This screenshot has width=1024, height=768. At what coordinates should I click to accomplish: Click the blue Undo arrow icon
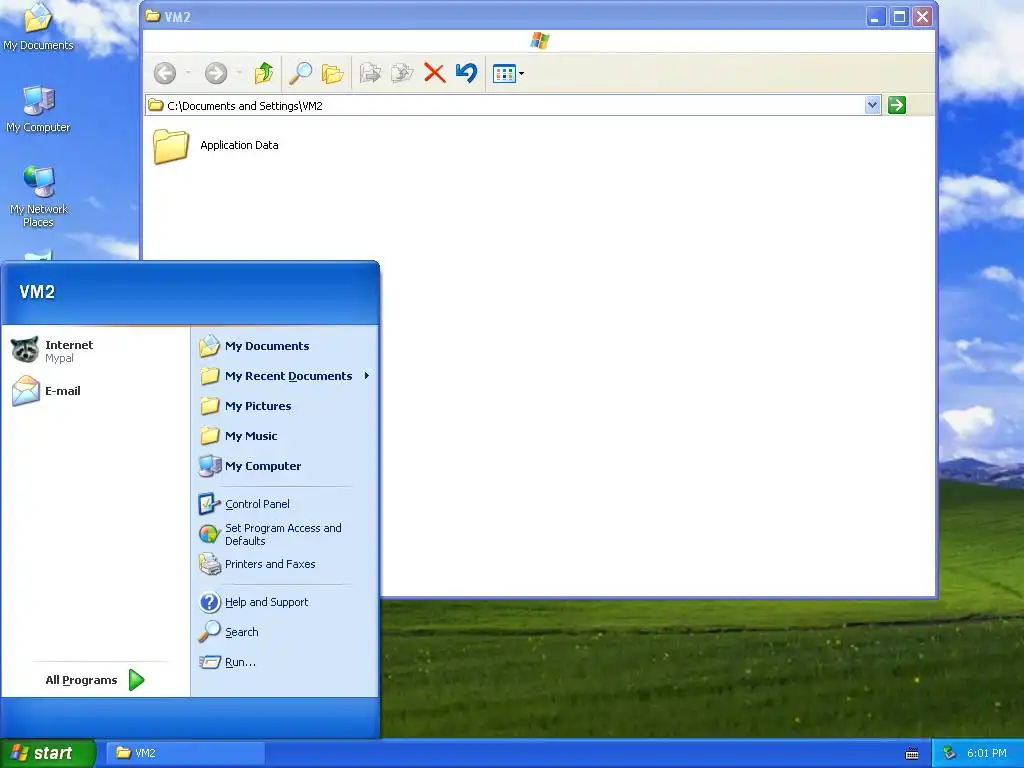[466, 73]
